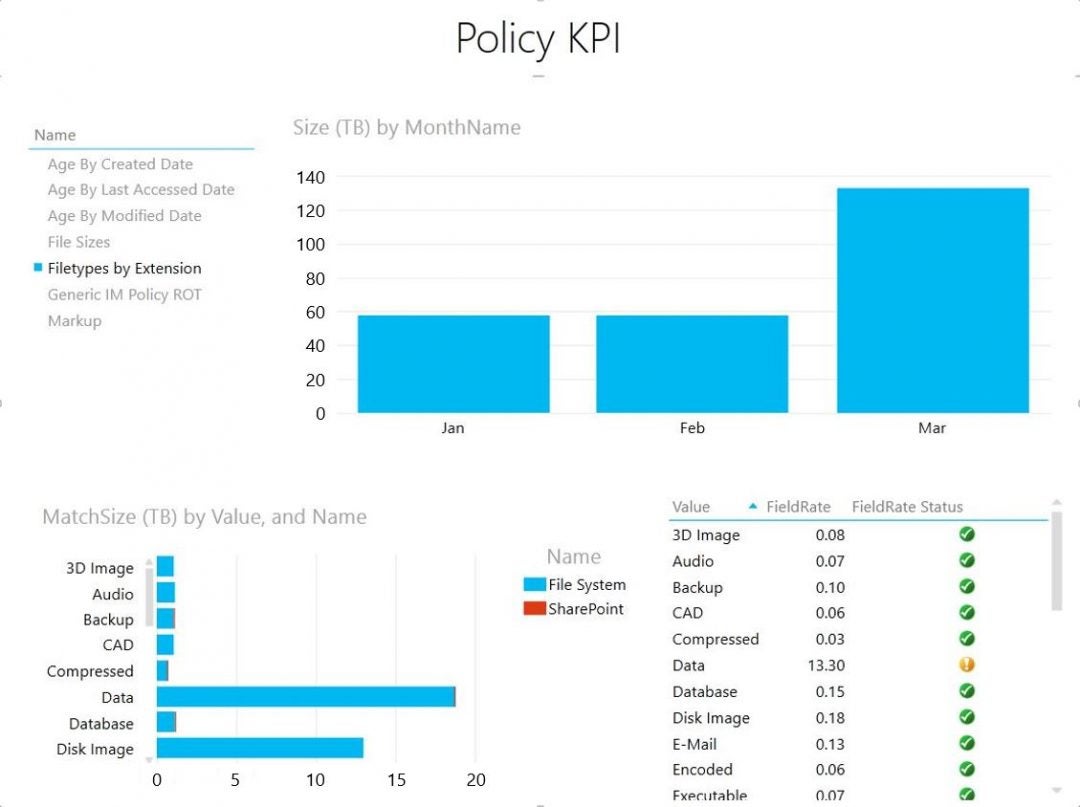Click the green checkmark for 3D Image
The image size is (1080, 807).
966,534
